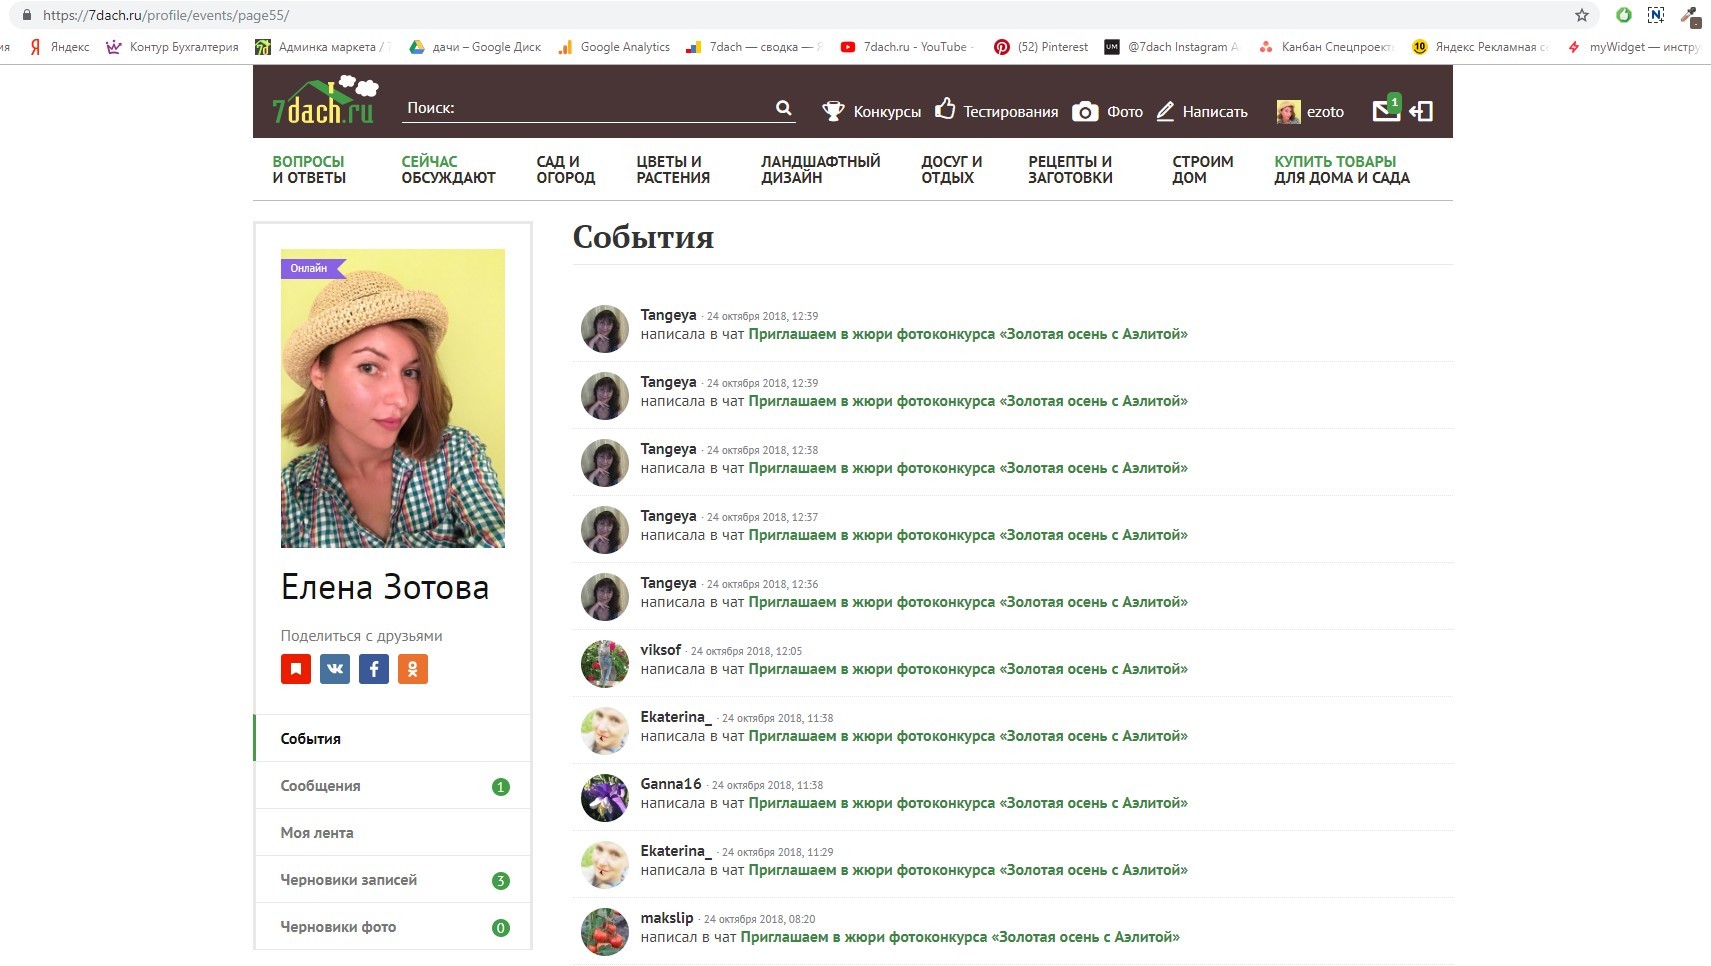1711x966 pixels.
Task: Select Черновики фото in sidebar
Action: [x=393, y=926]
